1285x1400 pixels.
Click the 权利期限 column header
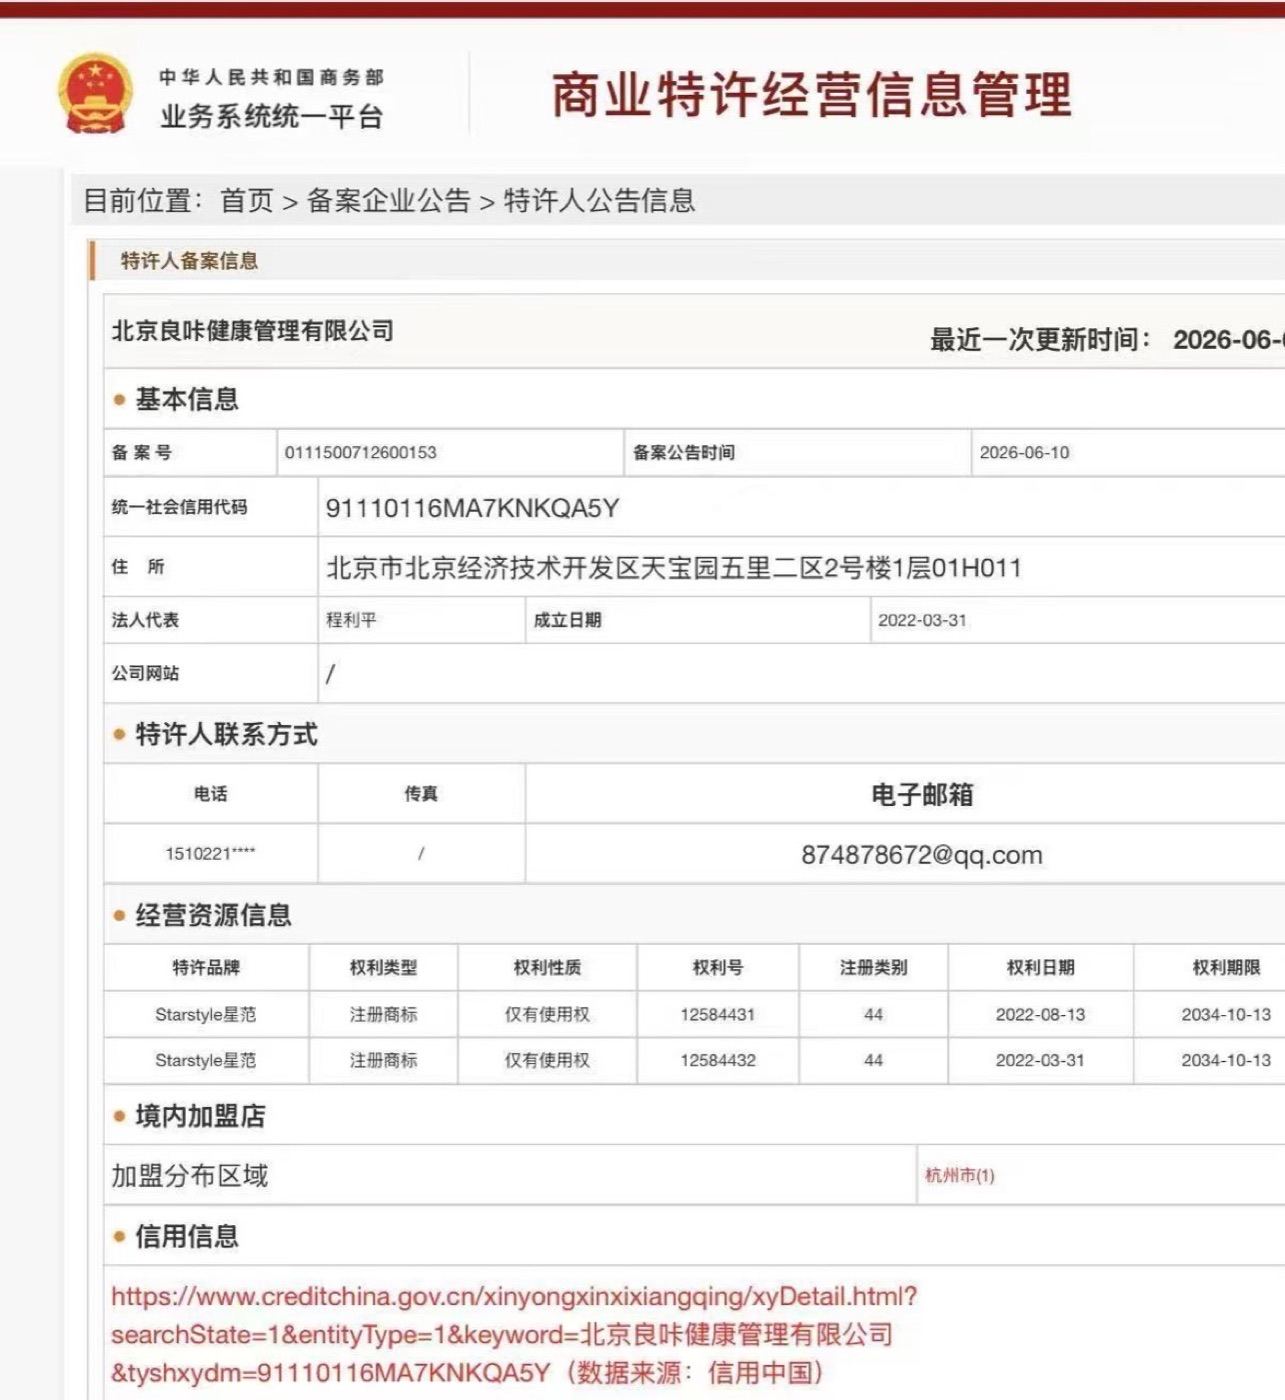point(1226,967)
